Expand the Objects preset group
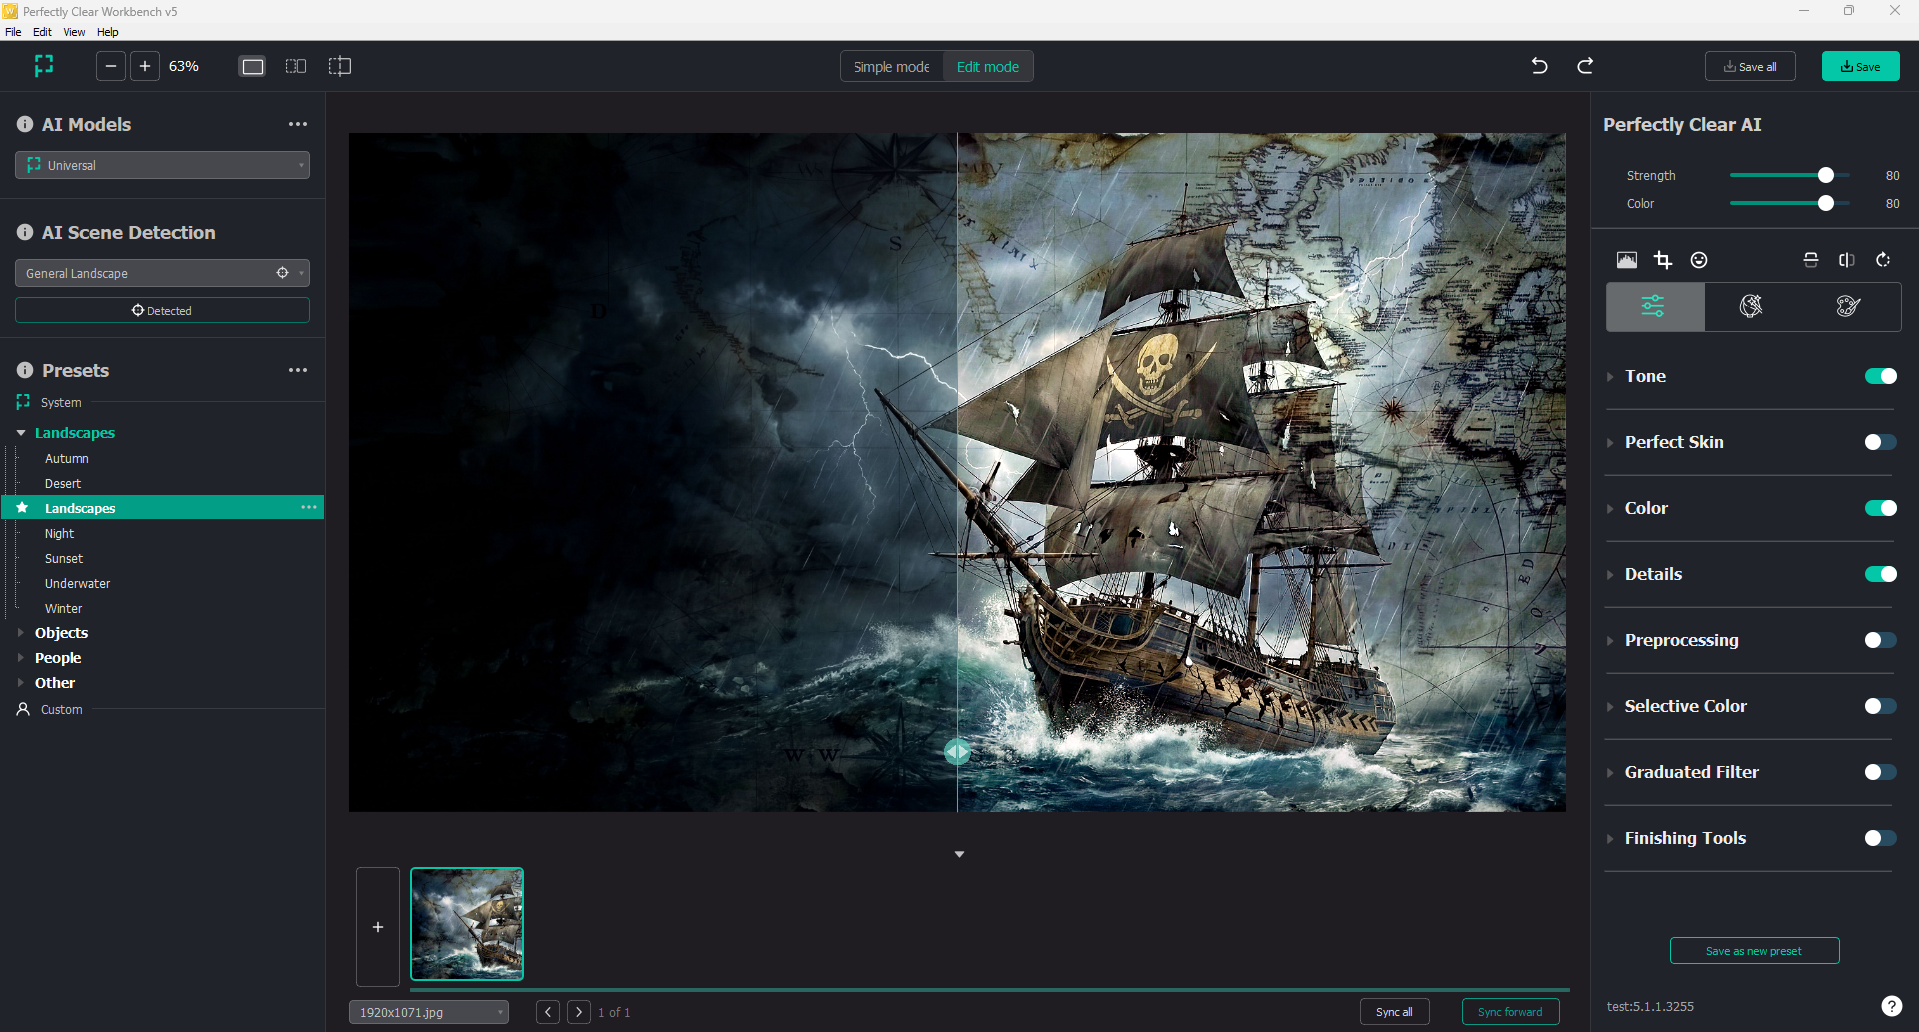This screenshot has width=1919, height=1032. [61, 633]
